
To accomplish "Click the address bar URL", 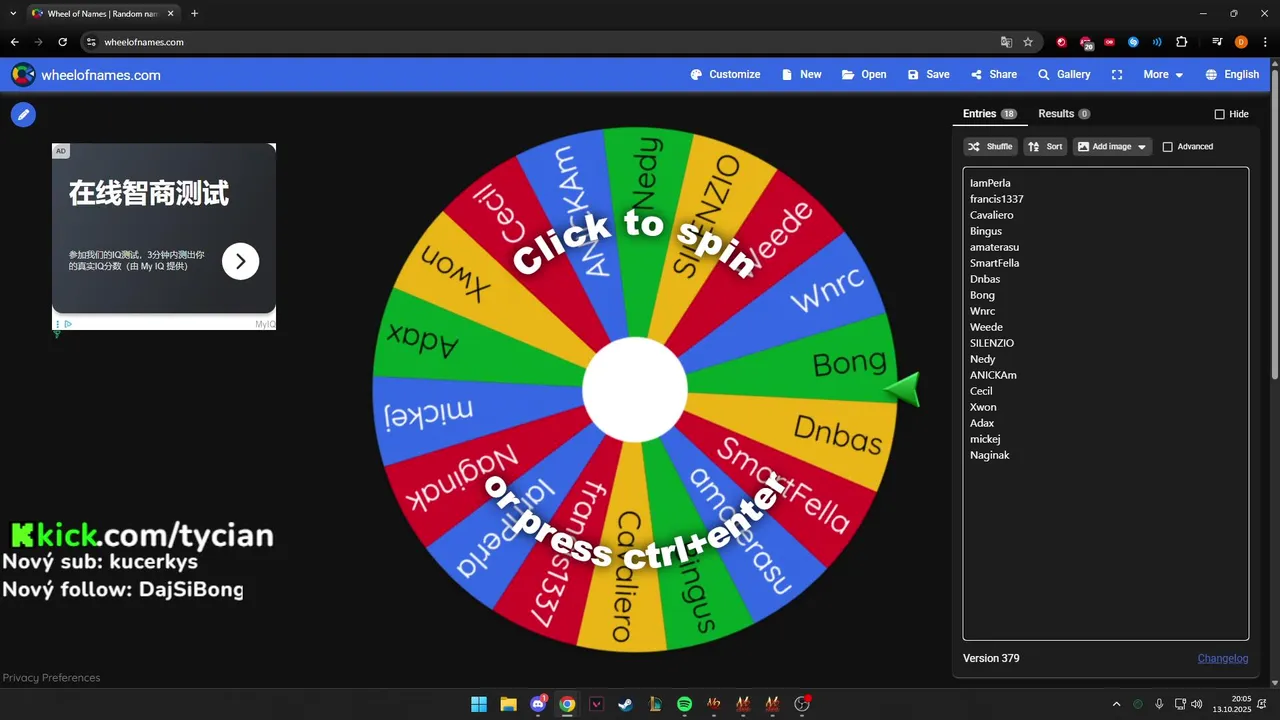I will point(144,42).
